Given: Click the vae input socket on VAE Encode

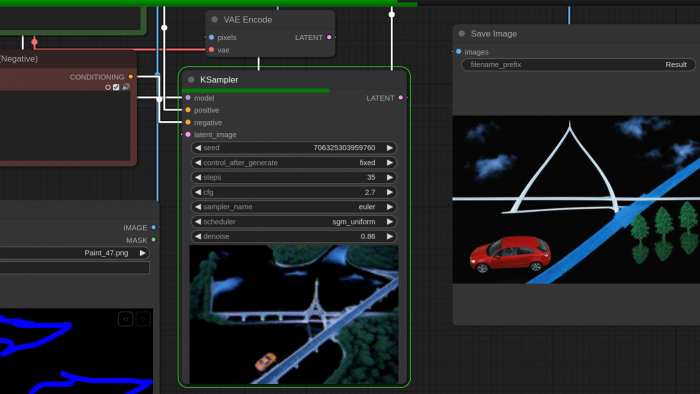Looking at the screenshot, I should point(212,50).
